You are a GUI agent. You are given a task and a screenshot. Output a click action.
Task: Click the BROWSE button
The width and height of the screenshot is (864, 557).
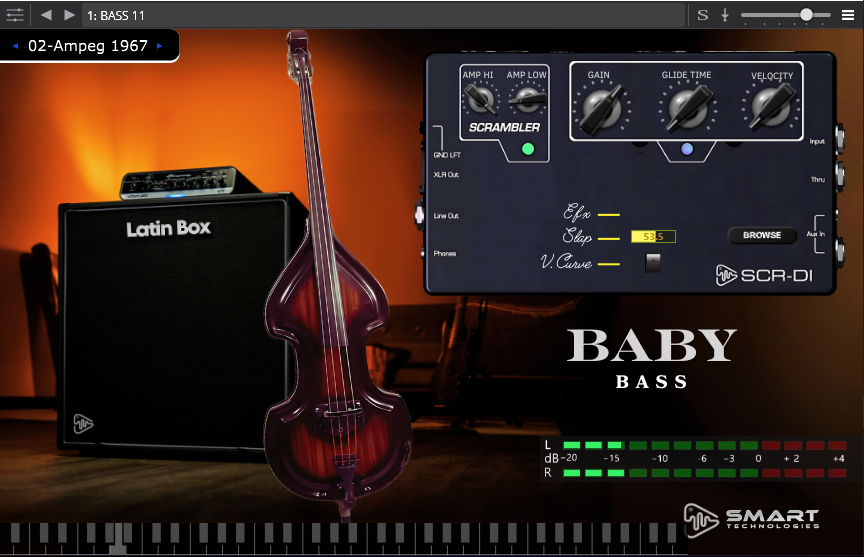coord(762,235)
